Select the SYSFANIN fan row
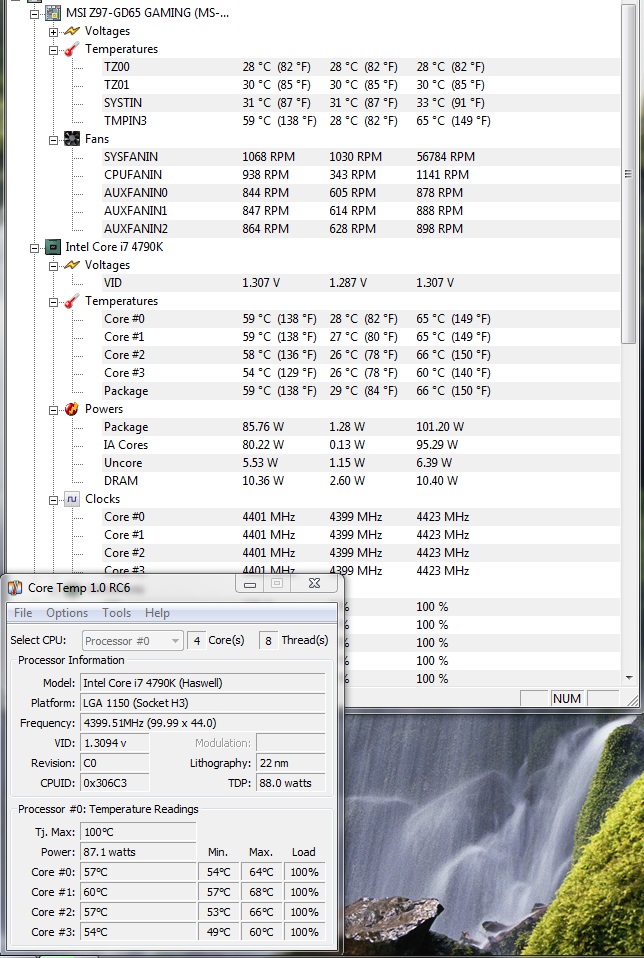Viewport: 644px width, 958px height. (360, 157)
